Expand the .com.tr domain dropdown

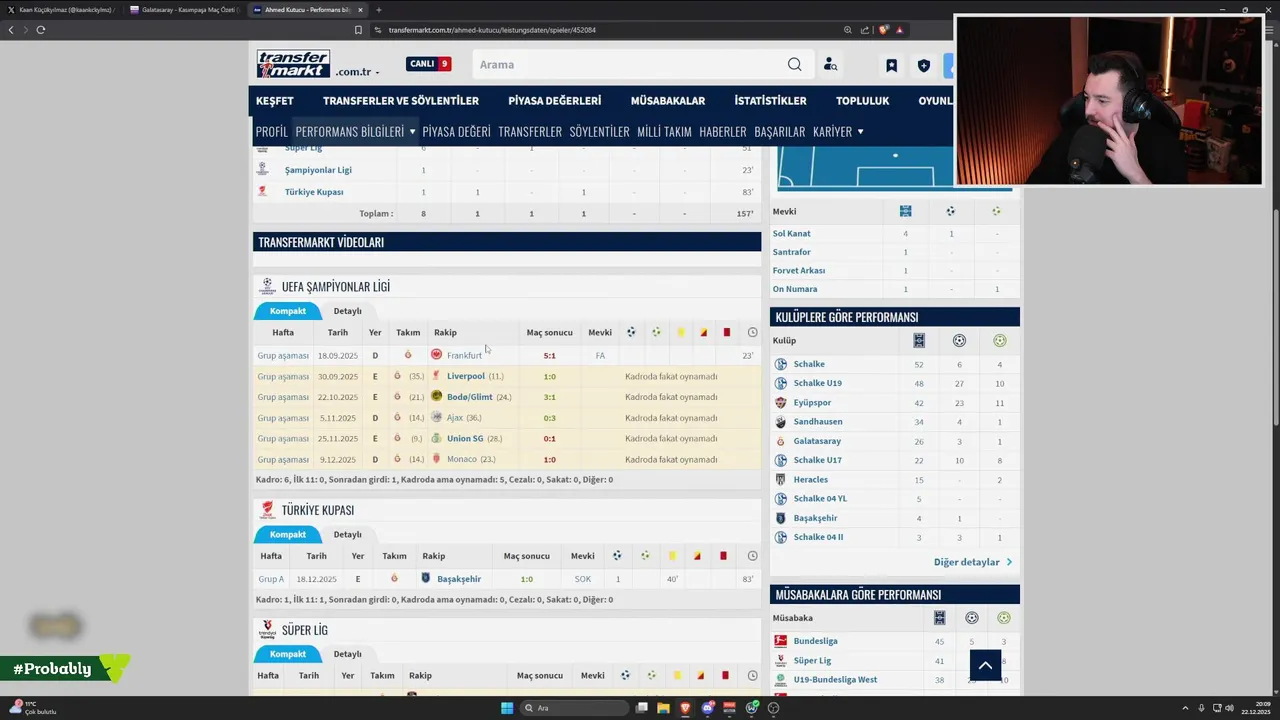click(357, 72)
